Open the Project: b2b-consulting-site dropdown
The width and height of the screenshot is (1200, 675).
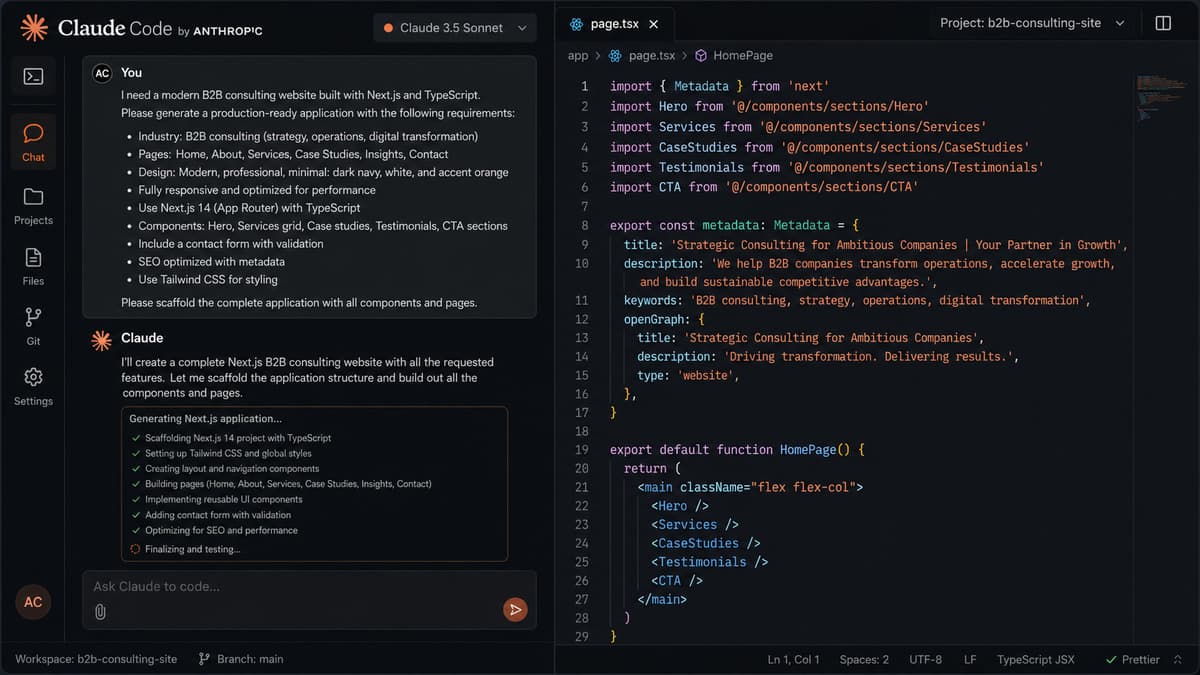1033,23
